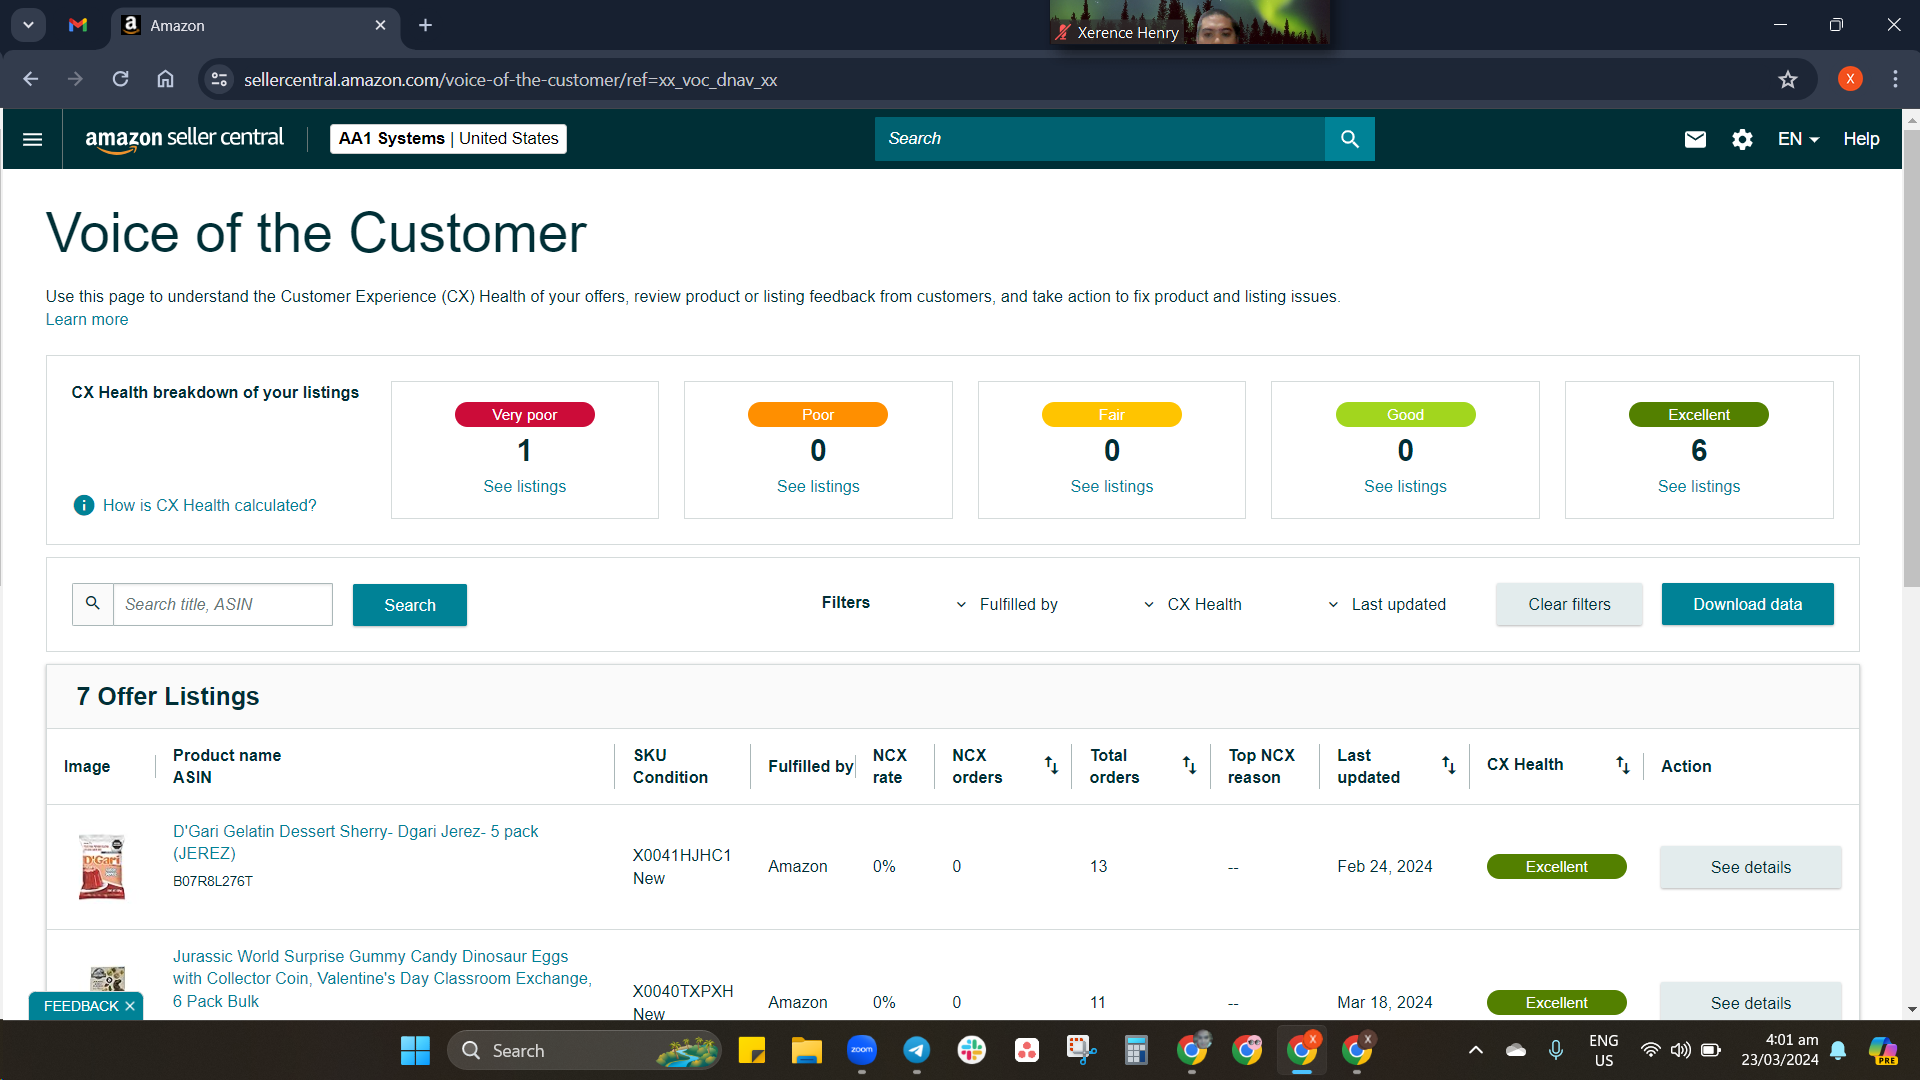Open the Seller Central hamburger menu
Screen dimensions: 1920x1080
32,139
